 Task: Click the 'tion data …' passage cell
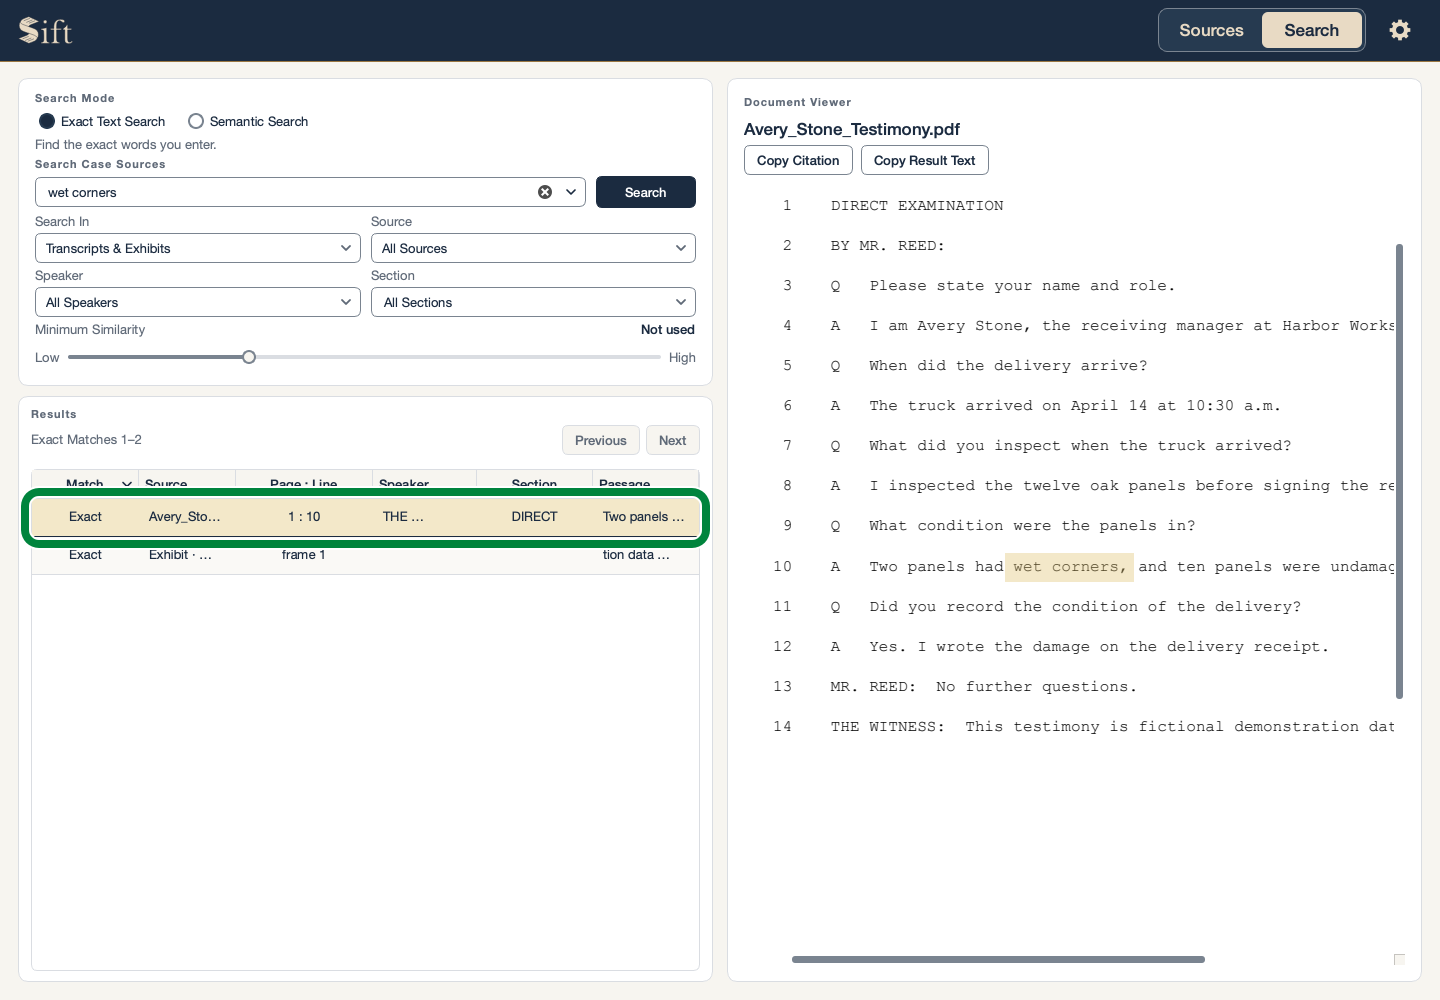point(636,555)
